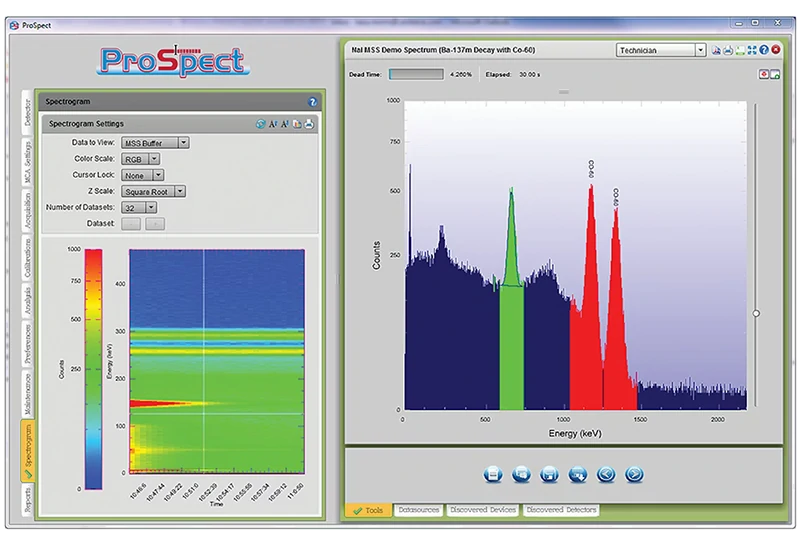Open the Detector side tab
Image resolution: width=800 pixels, height=545 pixels.
click(x=28, y=113)
